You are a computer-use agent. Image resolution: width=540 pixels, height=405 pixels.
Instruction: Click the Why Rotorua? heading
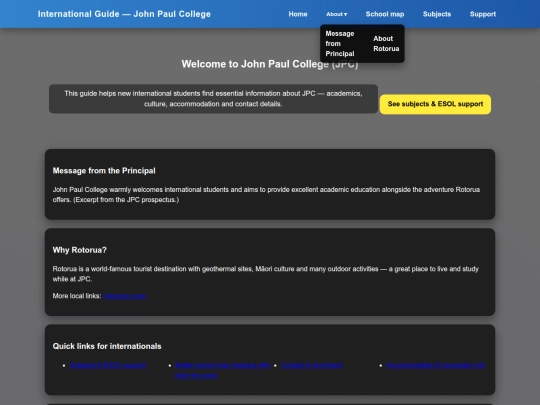pos(80,250)
